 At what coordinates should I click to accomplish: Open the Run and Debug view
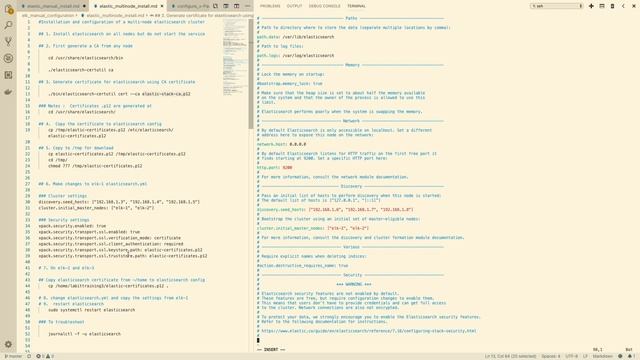coord(8,58)
